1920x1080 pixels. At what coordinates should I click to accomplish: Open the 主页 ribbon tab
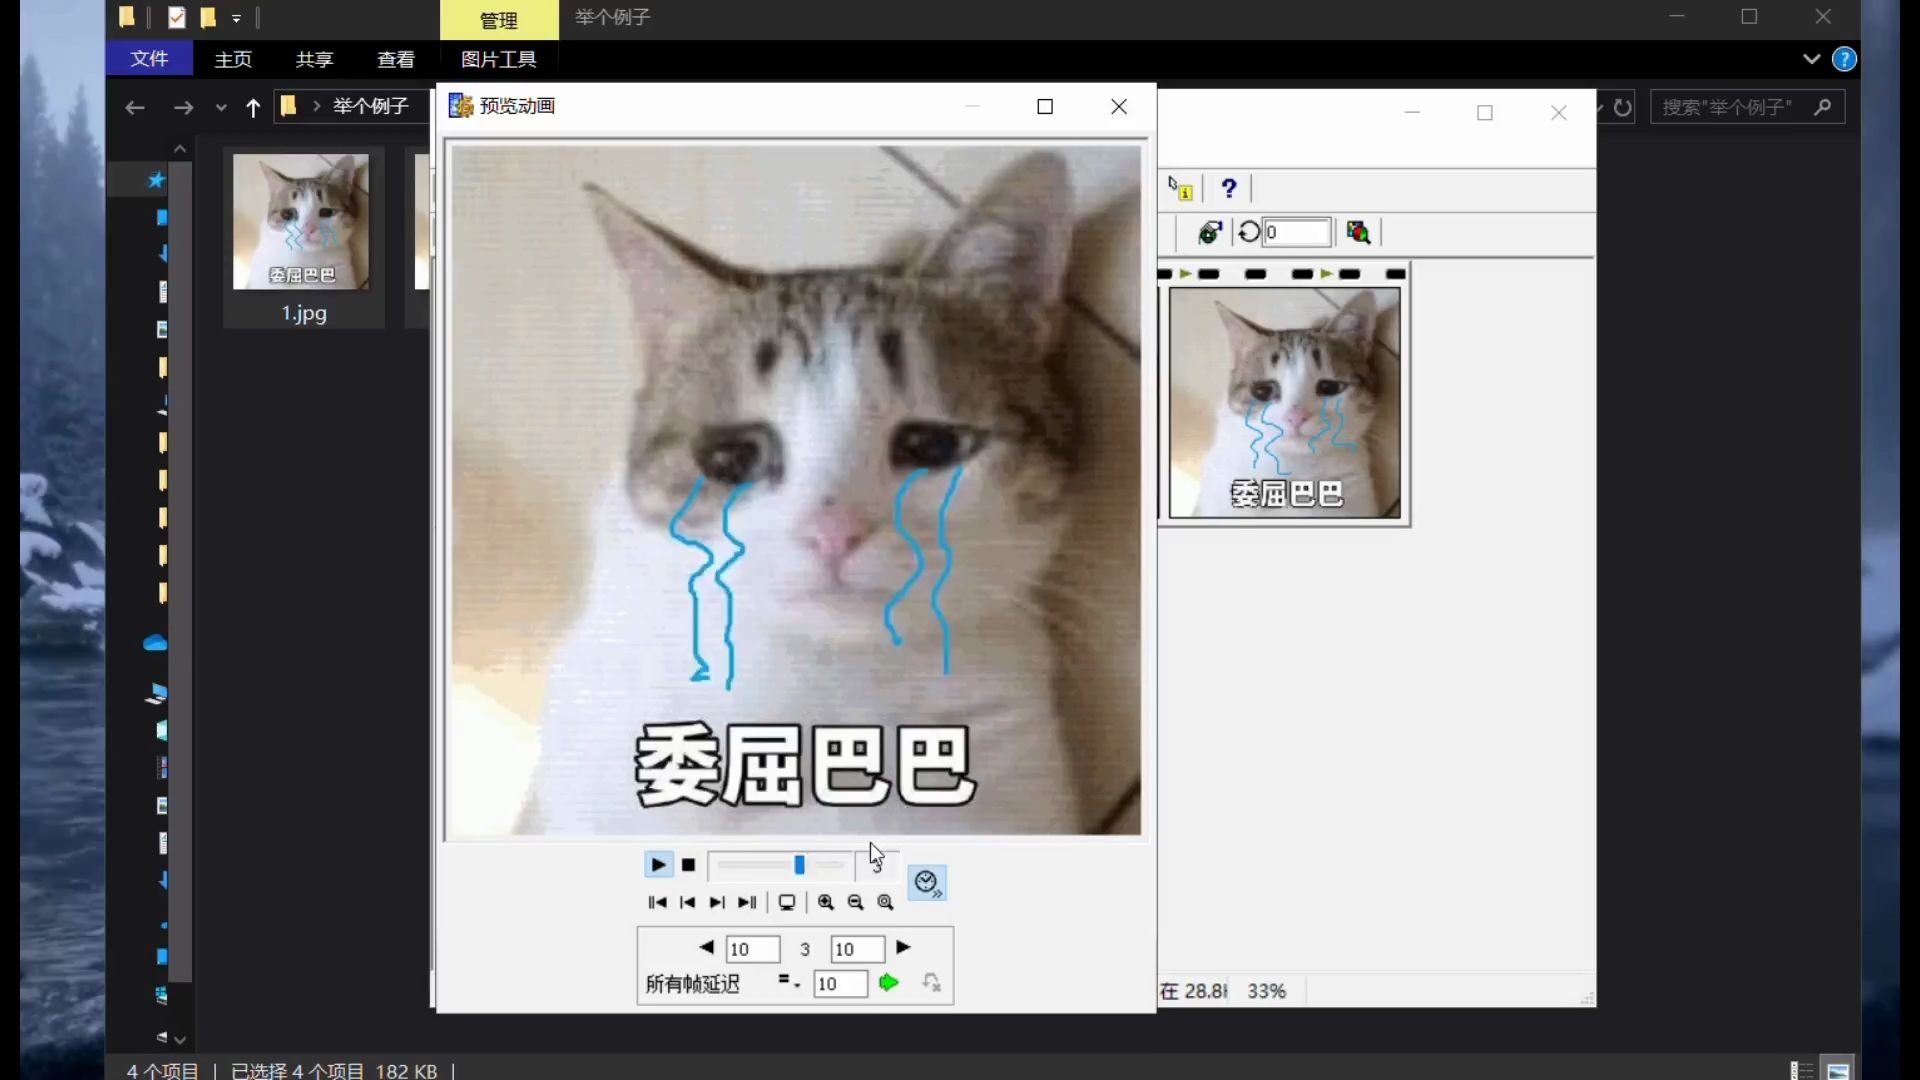[233, 59]
